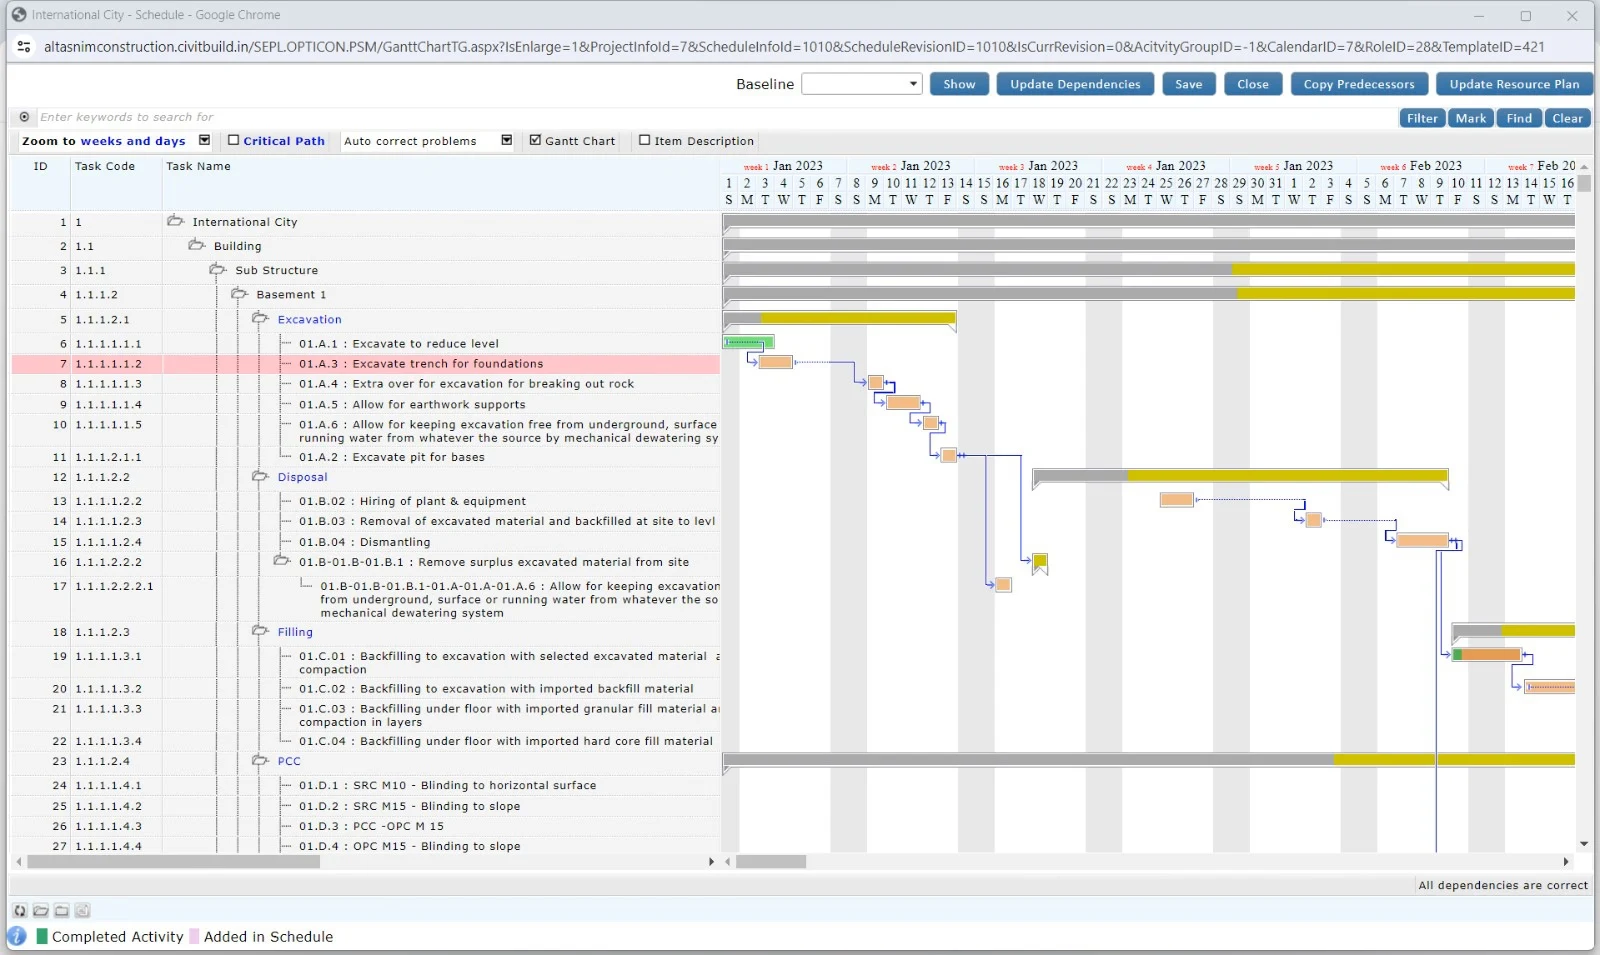Uncheck the Gantt Chart checkbox
Image resolution: width=1600 pixels, height=955 pixels.
(535, 141)
